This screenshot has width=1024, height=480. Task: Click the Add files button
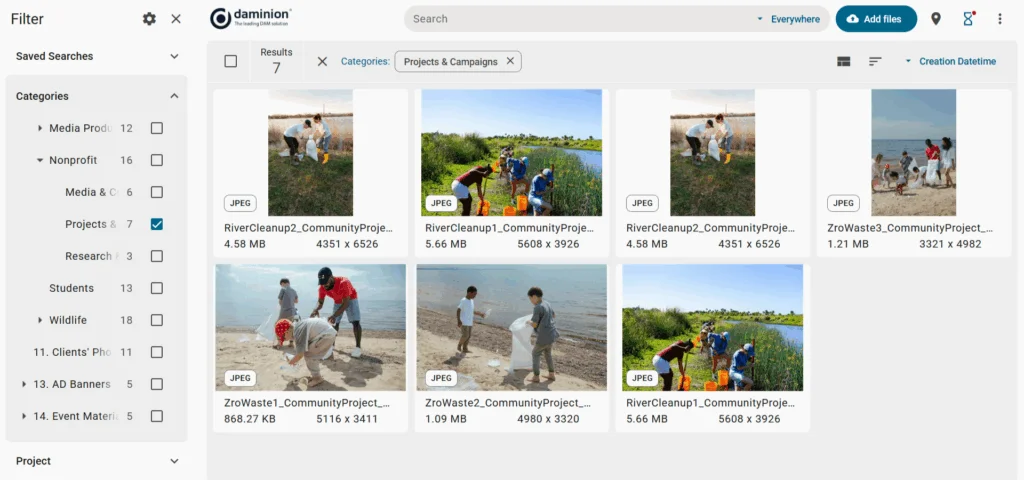[876, 19]
